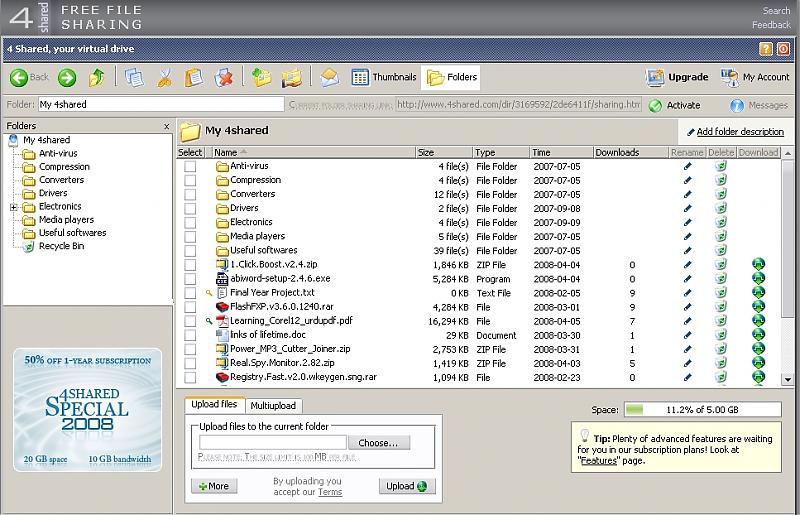800x515 pixels.
Task: Check the Real.Spy.Monitor.2.82.zip checkbox
Action: point(190,363)
